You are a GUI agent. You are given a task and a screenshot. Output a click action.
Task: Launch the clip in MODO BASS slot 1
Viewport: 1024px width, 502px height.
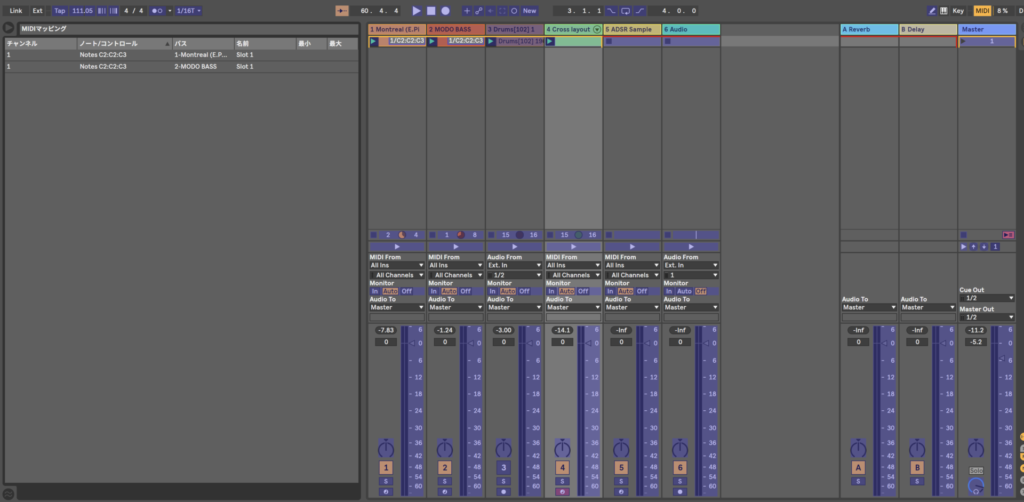click(x=433, y=41)
